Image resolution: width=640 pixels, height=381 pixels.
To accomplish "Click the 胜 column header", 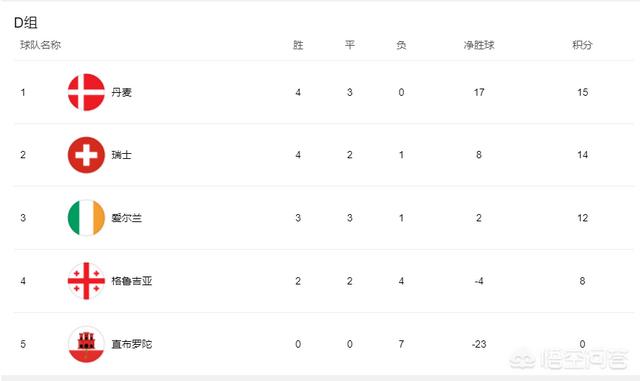I will tap(298, 45).
